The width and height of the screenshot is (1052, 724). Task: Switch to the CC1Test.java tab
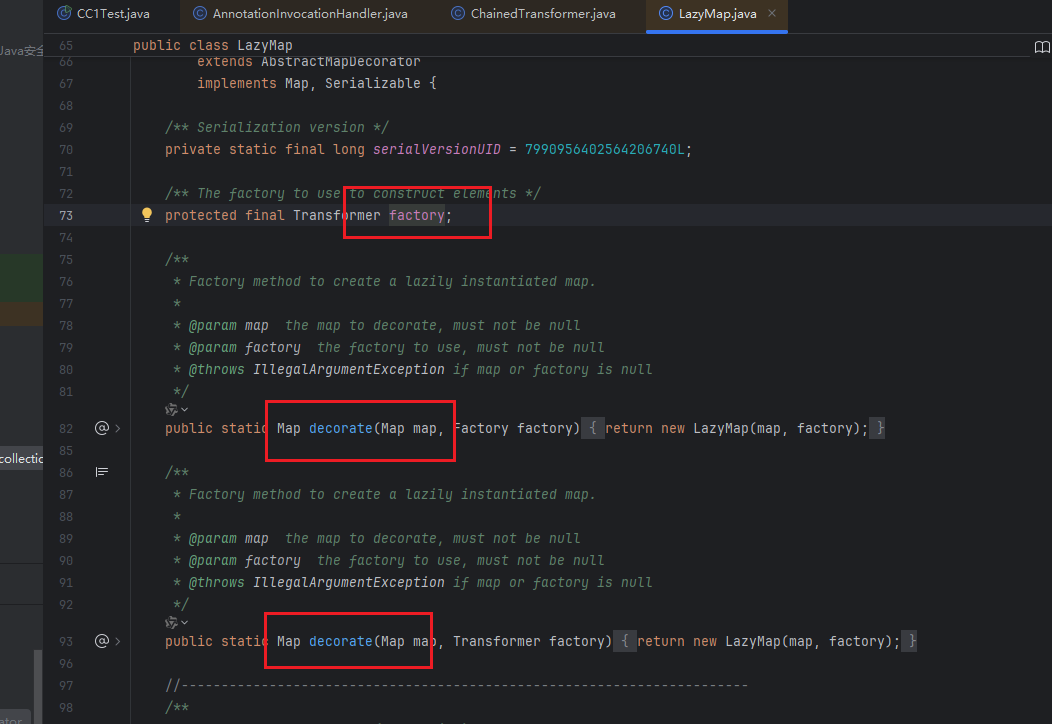pyautogui.click(x=113, y=14)
